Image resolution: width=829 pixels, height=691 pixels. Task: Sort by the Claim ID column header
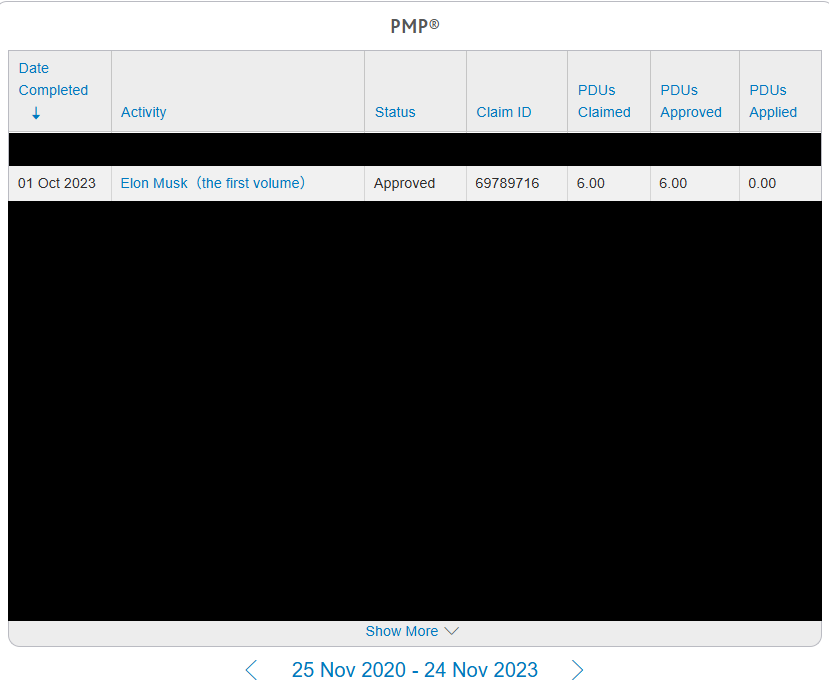tap(503, 112)
